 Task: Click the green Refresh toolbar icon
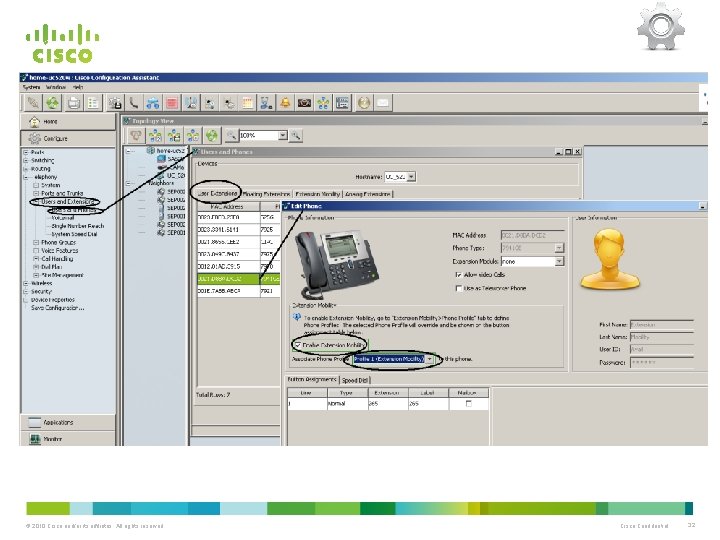click(53, 103)
